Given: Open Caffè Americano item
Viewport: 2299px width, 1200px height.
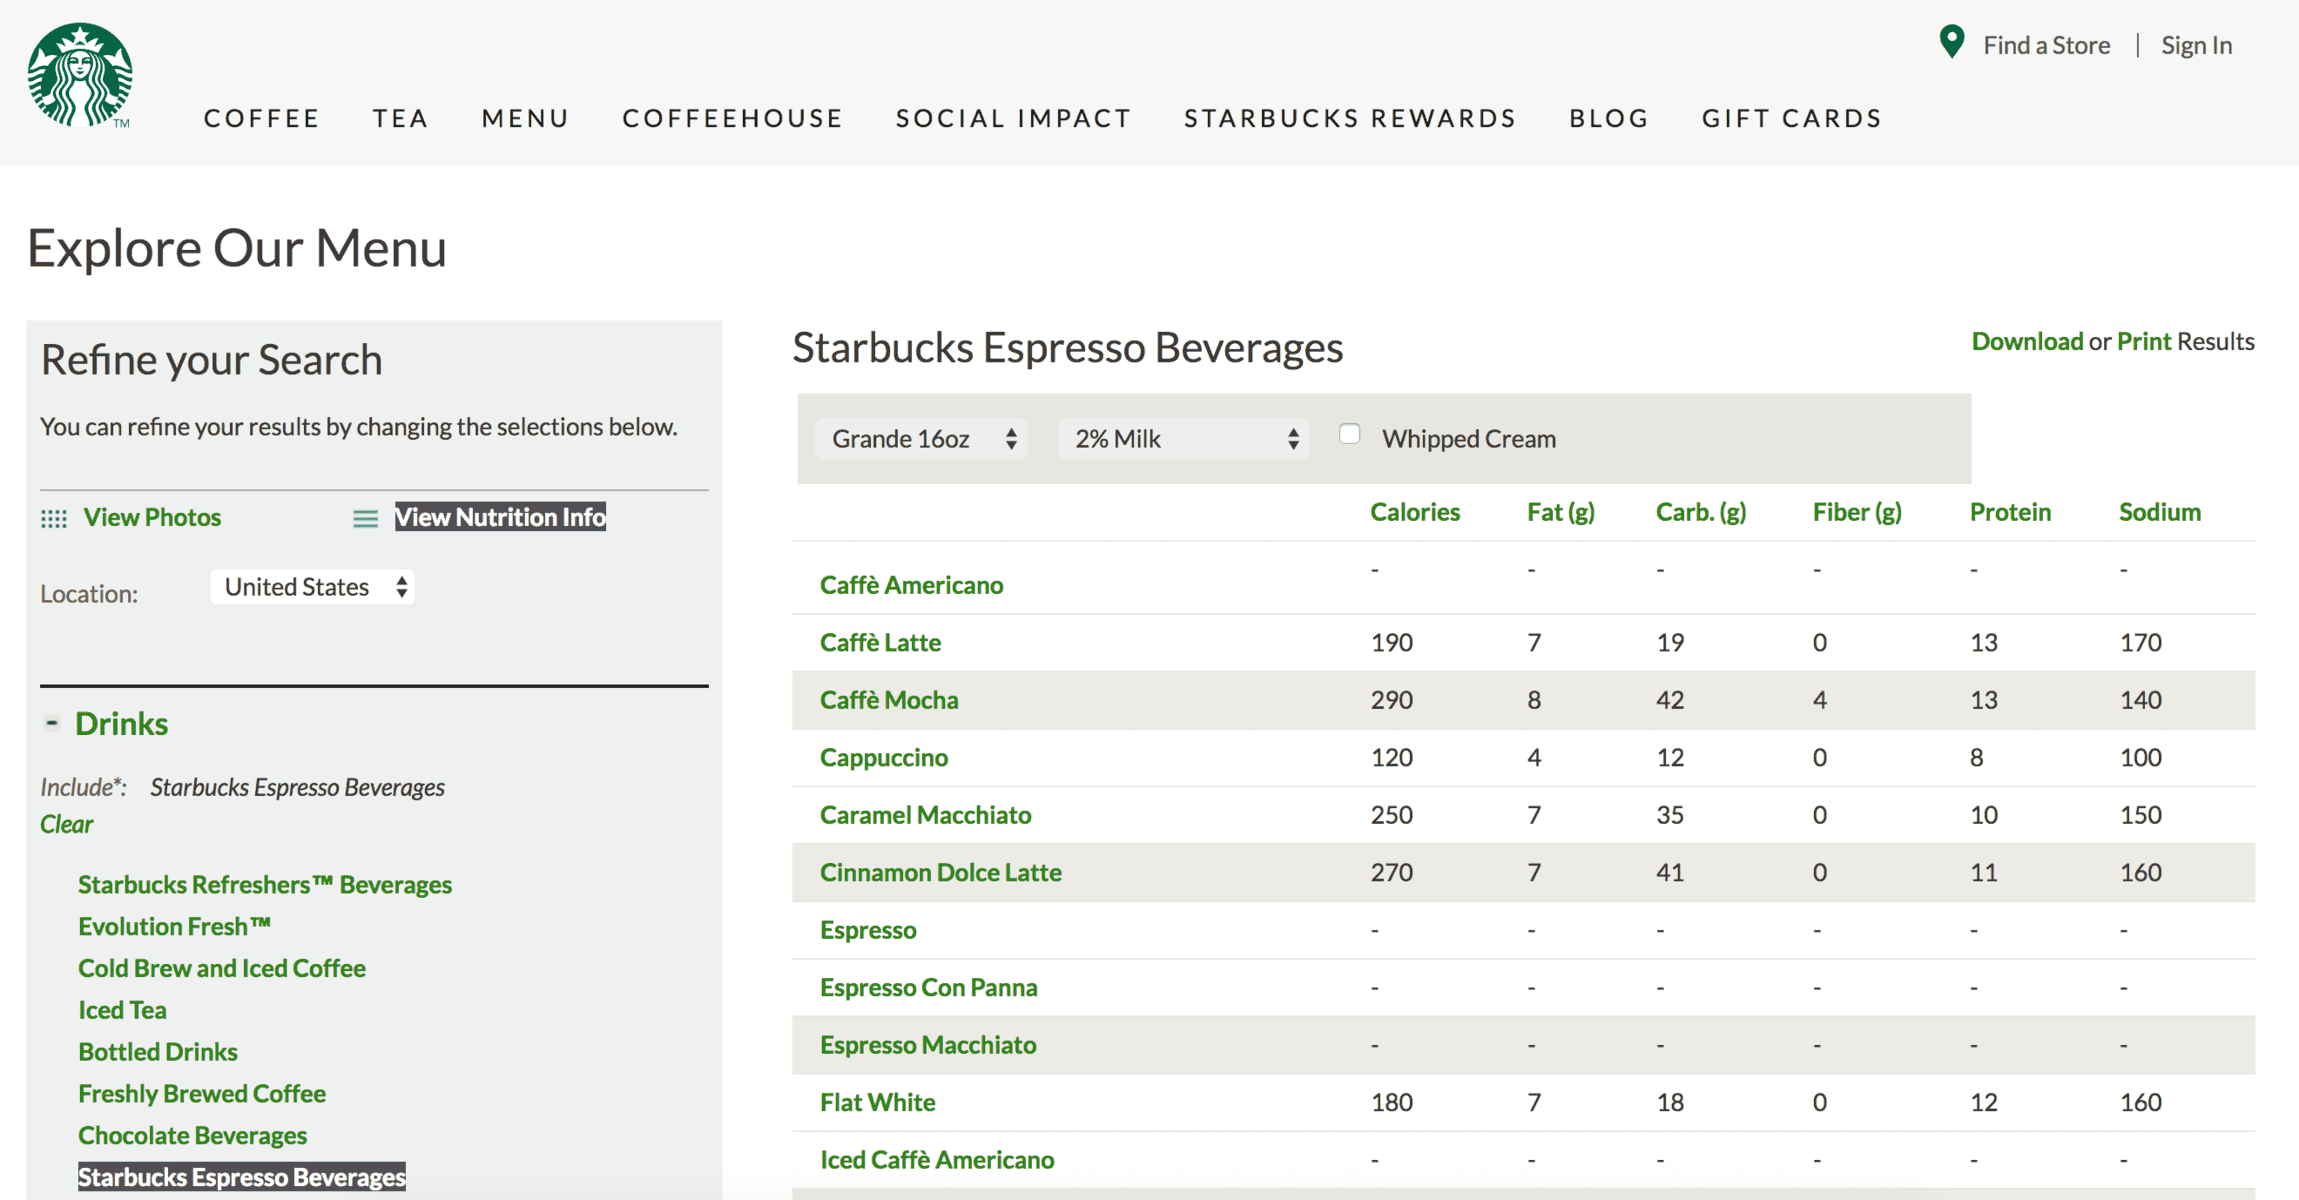Looking at the screenshot, I should [912, 585].
